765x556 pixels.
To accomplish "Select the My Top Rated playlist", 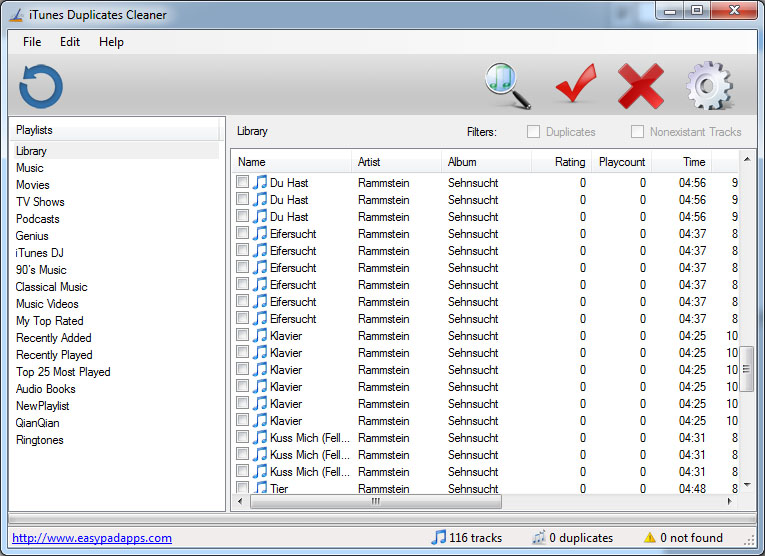I will (50, 321).
